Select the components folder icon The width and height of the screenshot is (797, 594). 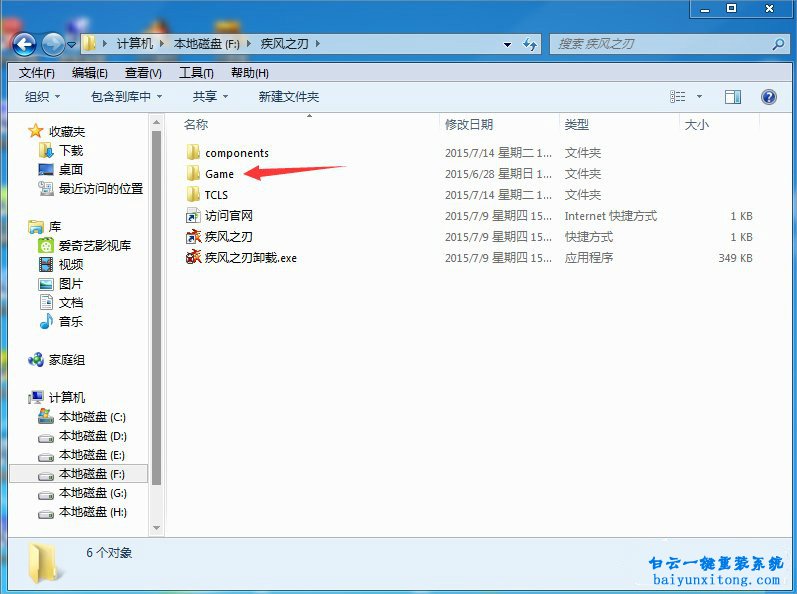[193, 152]
